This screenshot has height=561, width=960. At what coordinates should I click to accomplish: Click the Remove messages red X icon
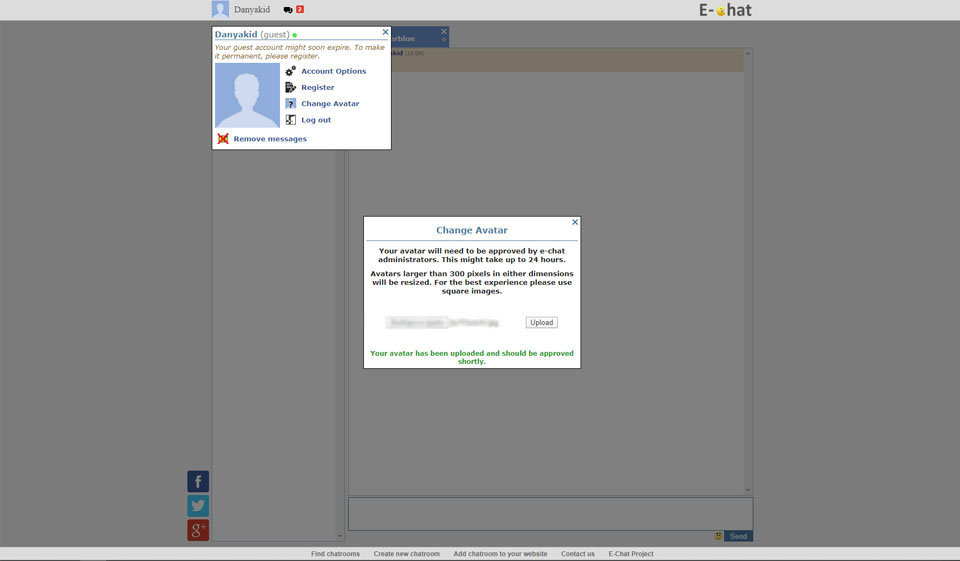[x=223, y=139]
